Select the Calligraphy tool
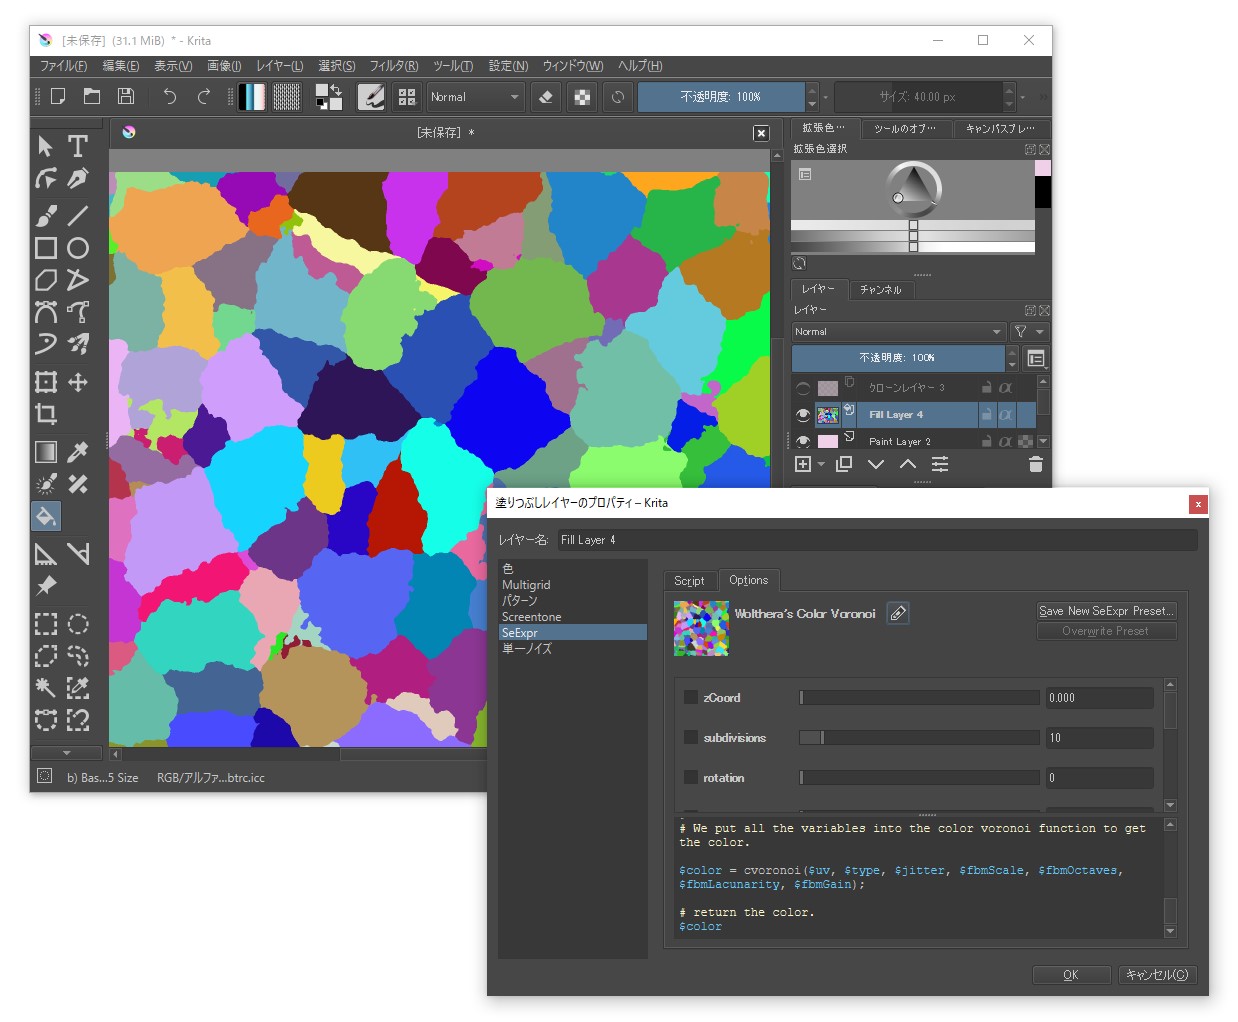 coord(78,179)
